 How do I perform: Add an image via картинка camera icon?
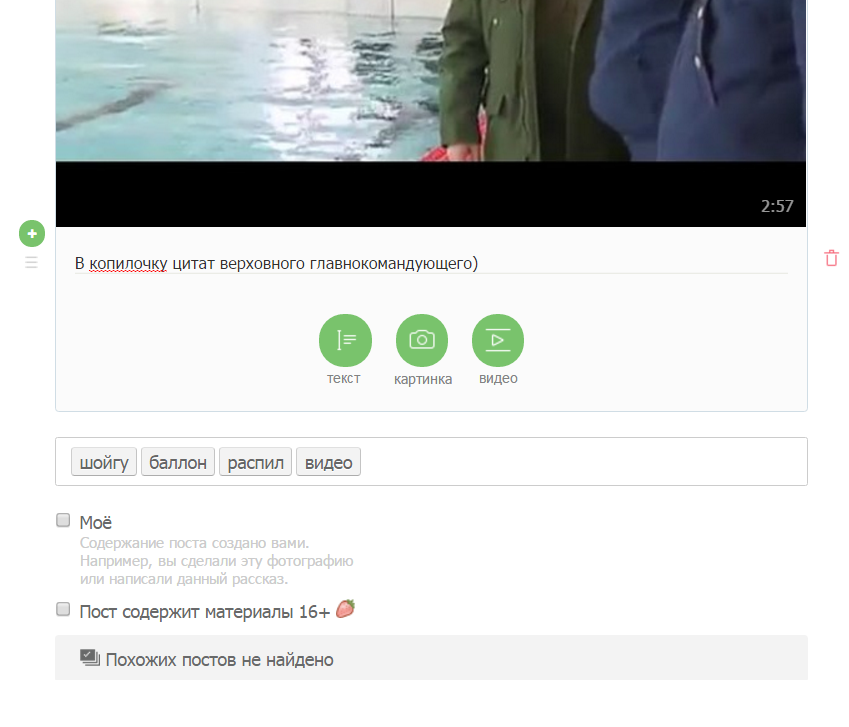click(x=422, y=340)
